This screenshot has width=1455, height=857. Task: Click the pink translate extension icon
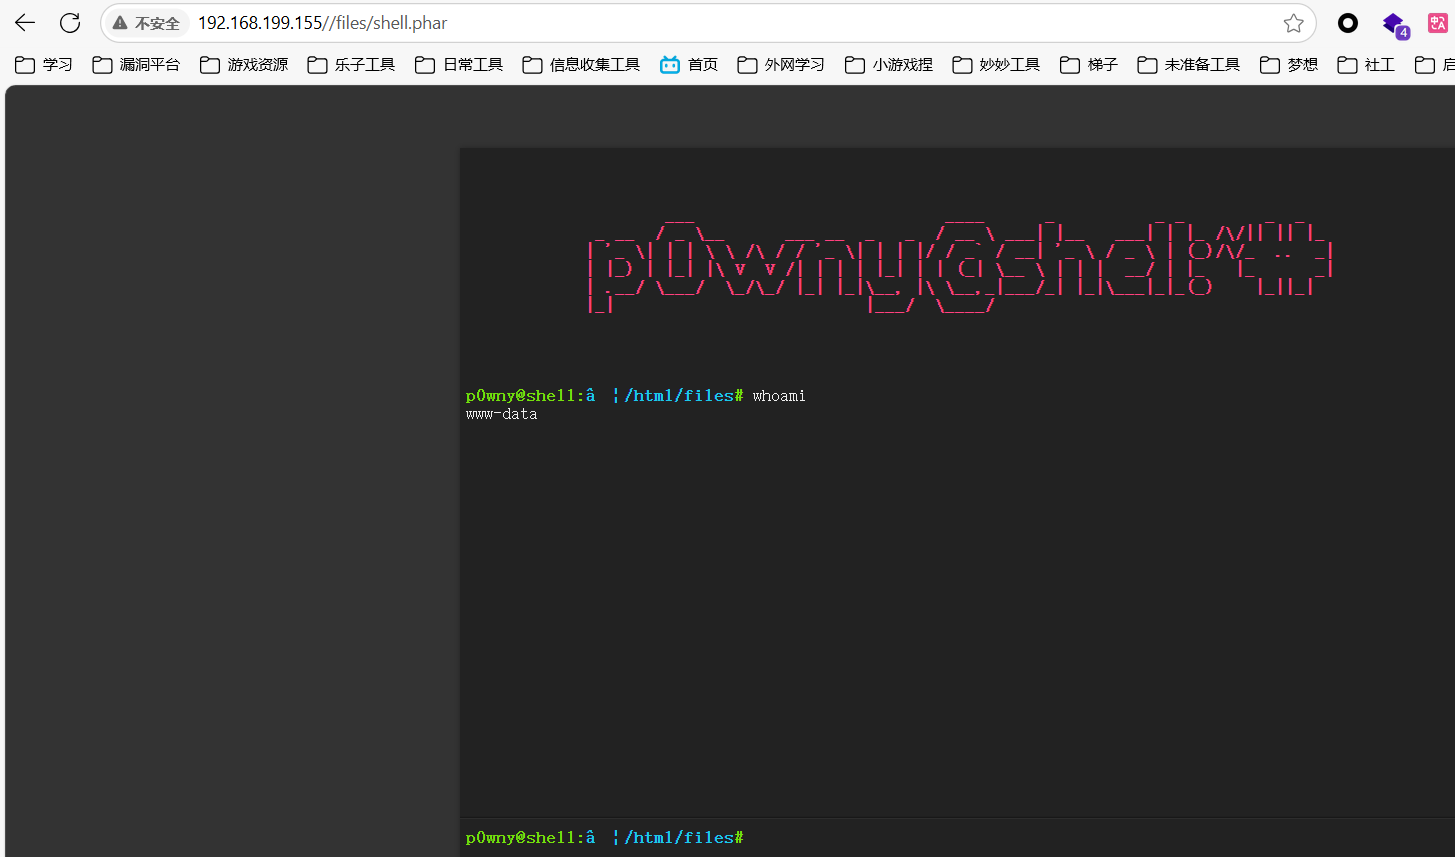point(1438,23)
